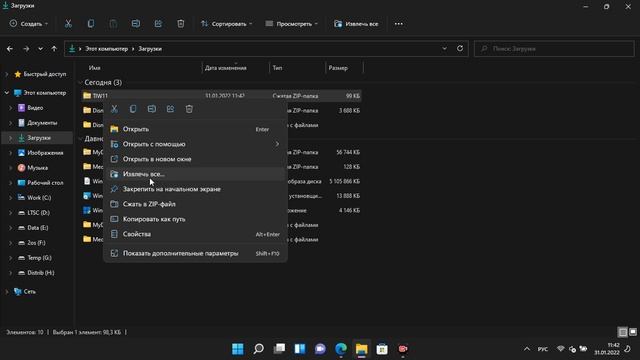Choose Показать дополнительные параметры

(x=195, y=253)
